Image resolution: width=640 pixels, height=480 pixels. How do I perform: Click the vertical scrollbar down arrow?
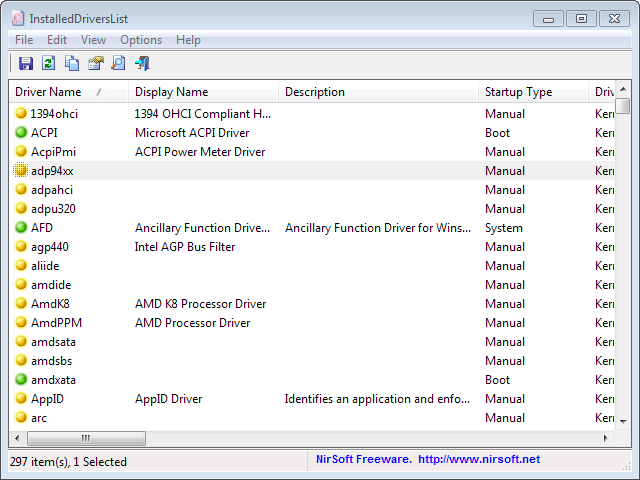click(x=623, y=422)
